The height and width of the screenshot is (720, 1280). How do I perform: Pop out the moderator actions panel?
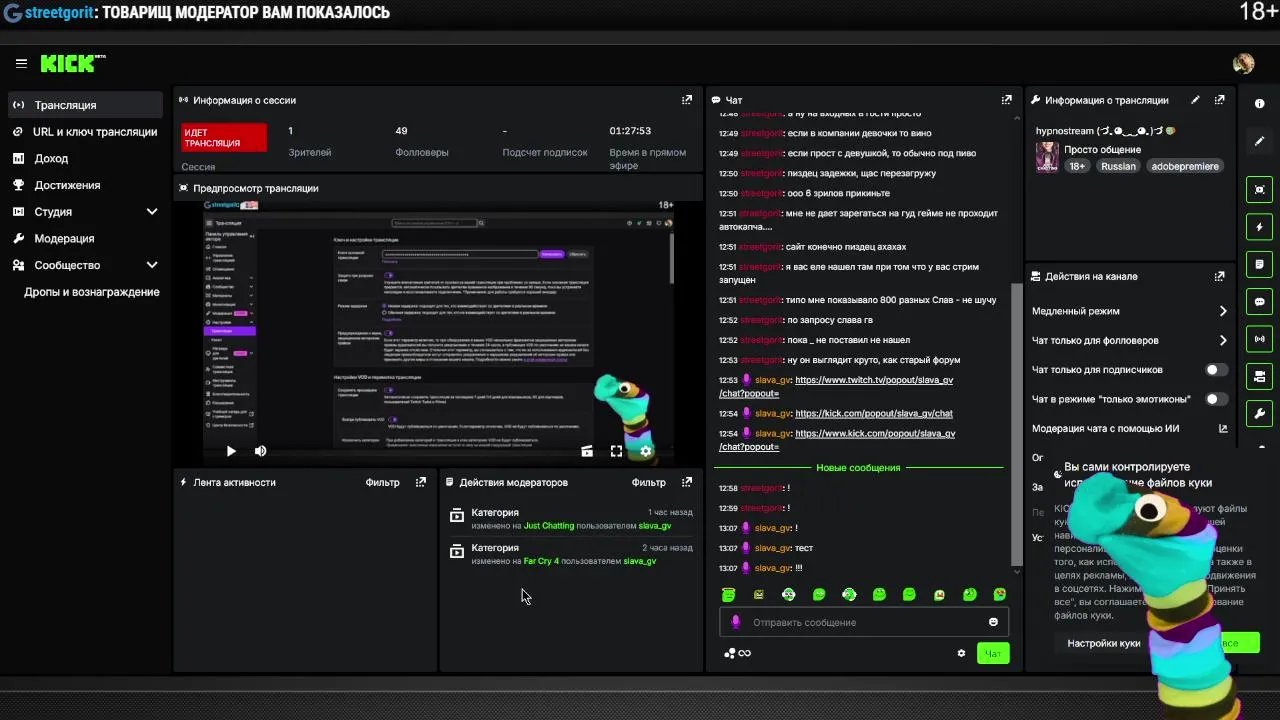pos(686,482)
